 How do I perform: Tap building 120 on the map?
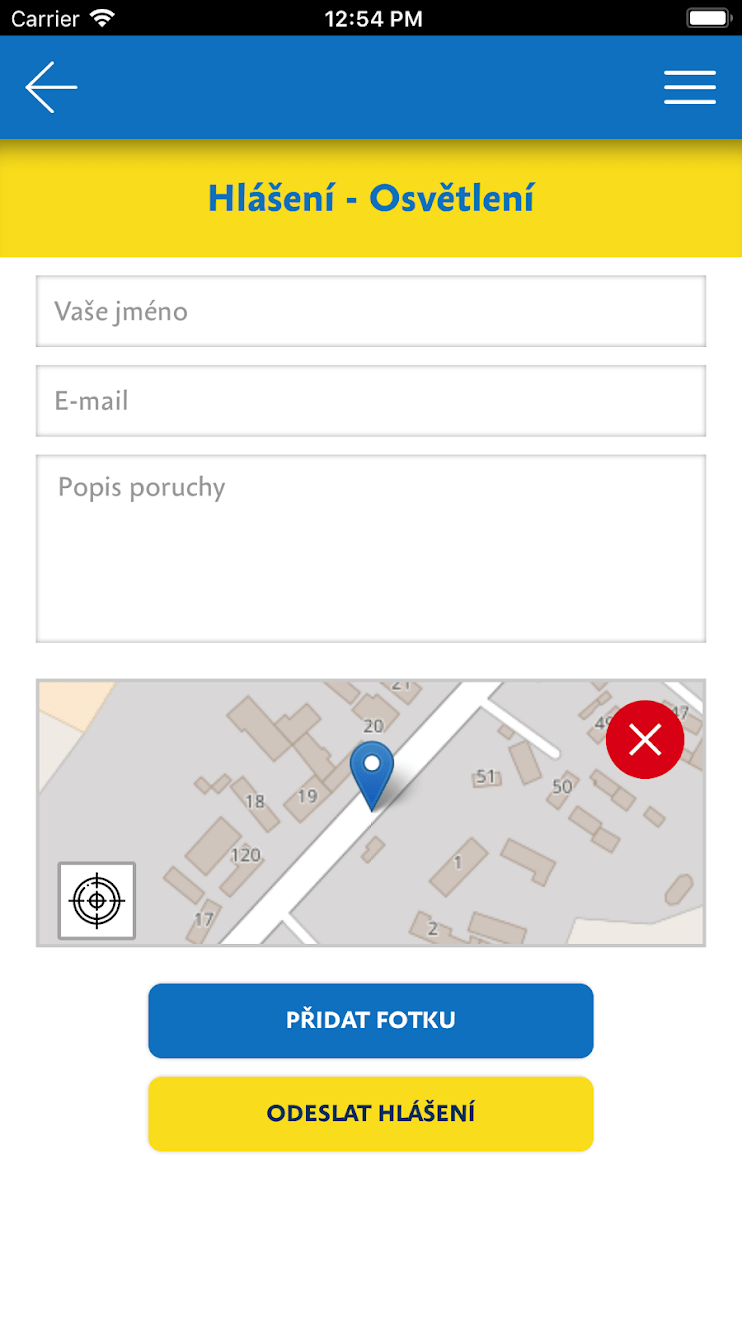(x=245, y=855)
